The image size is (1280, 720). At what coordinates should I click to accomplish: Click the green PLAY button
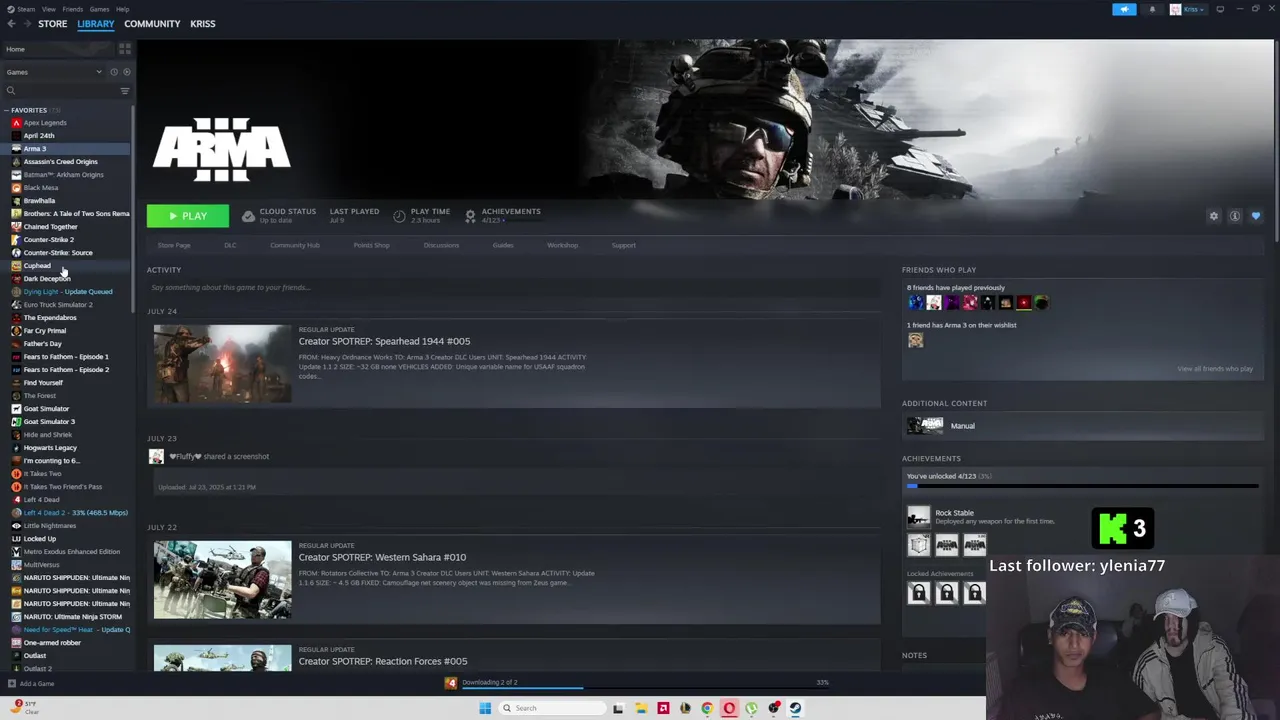[x=187, y=216]
